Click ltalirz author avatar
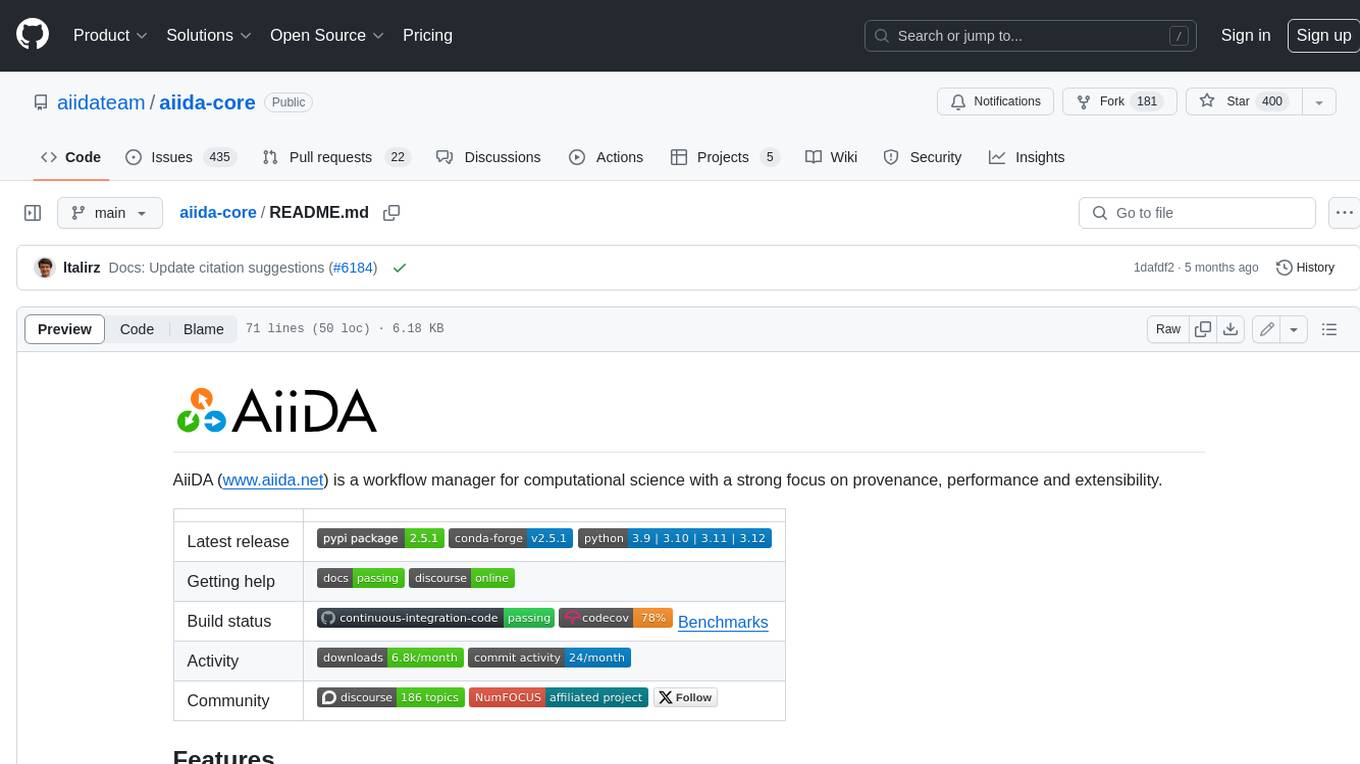The image size is (1360, 764). tap(44, 268)
